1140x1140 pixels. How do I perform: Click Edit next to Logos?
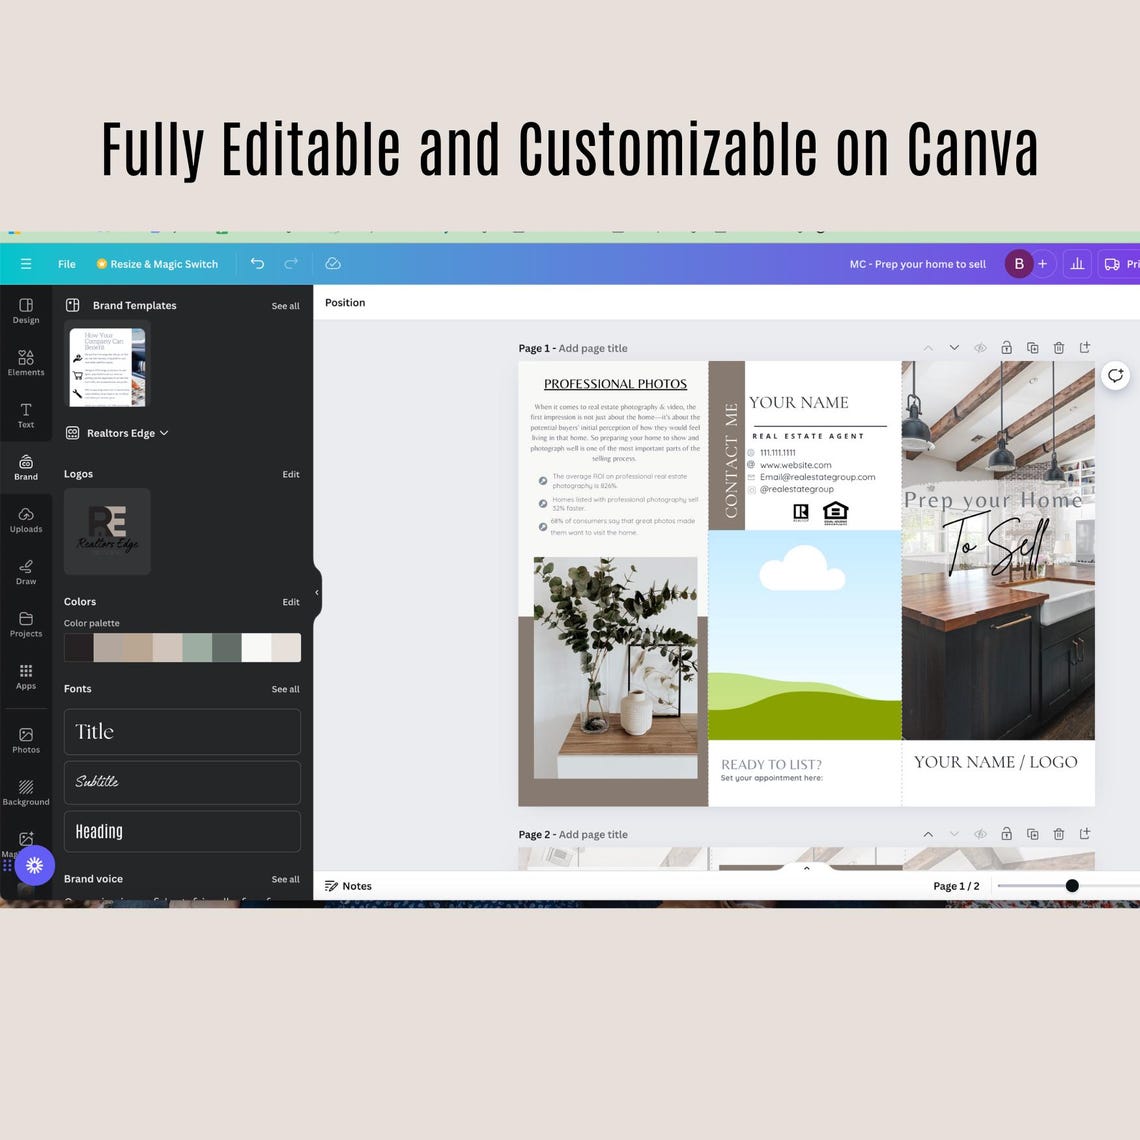[291, 474]
